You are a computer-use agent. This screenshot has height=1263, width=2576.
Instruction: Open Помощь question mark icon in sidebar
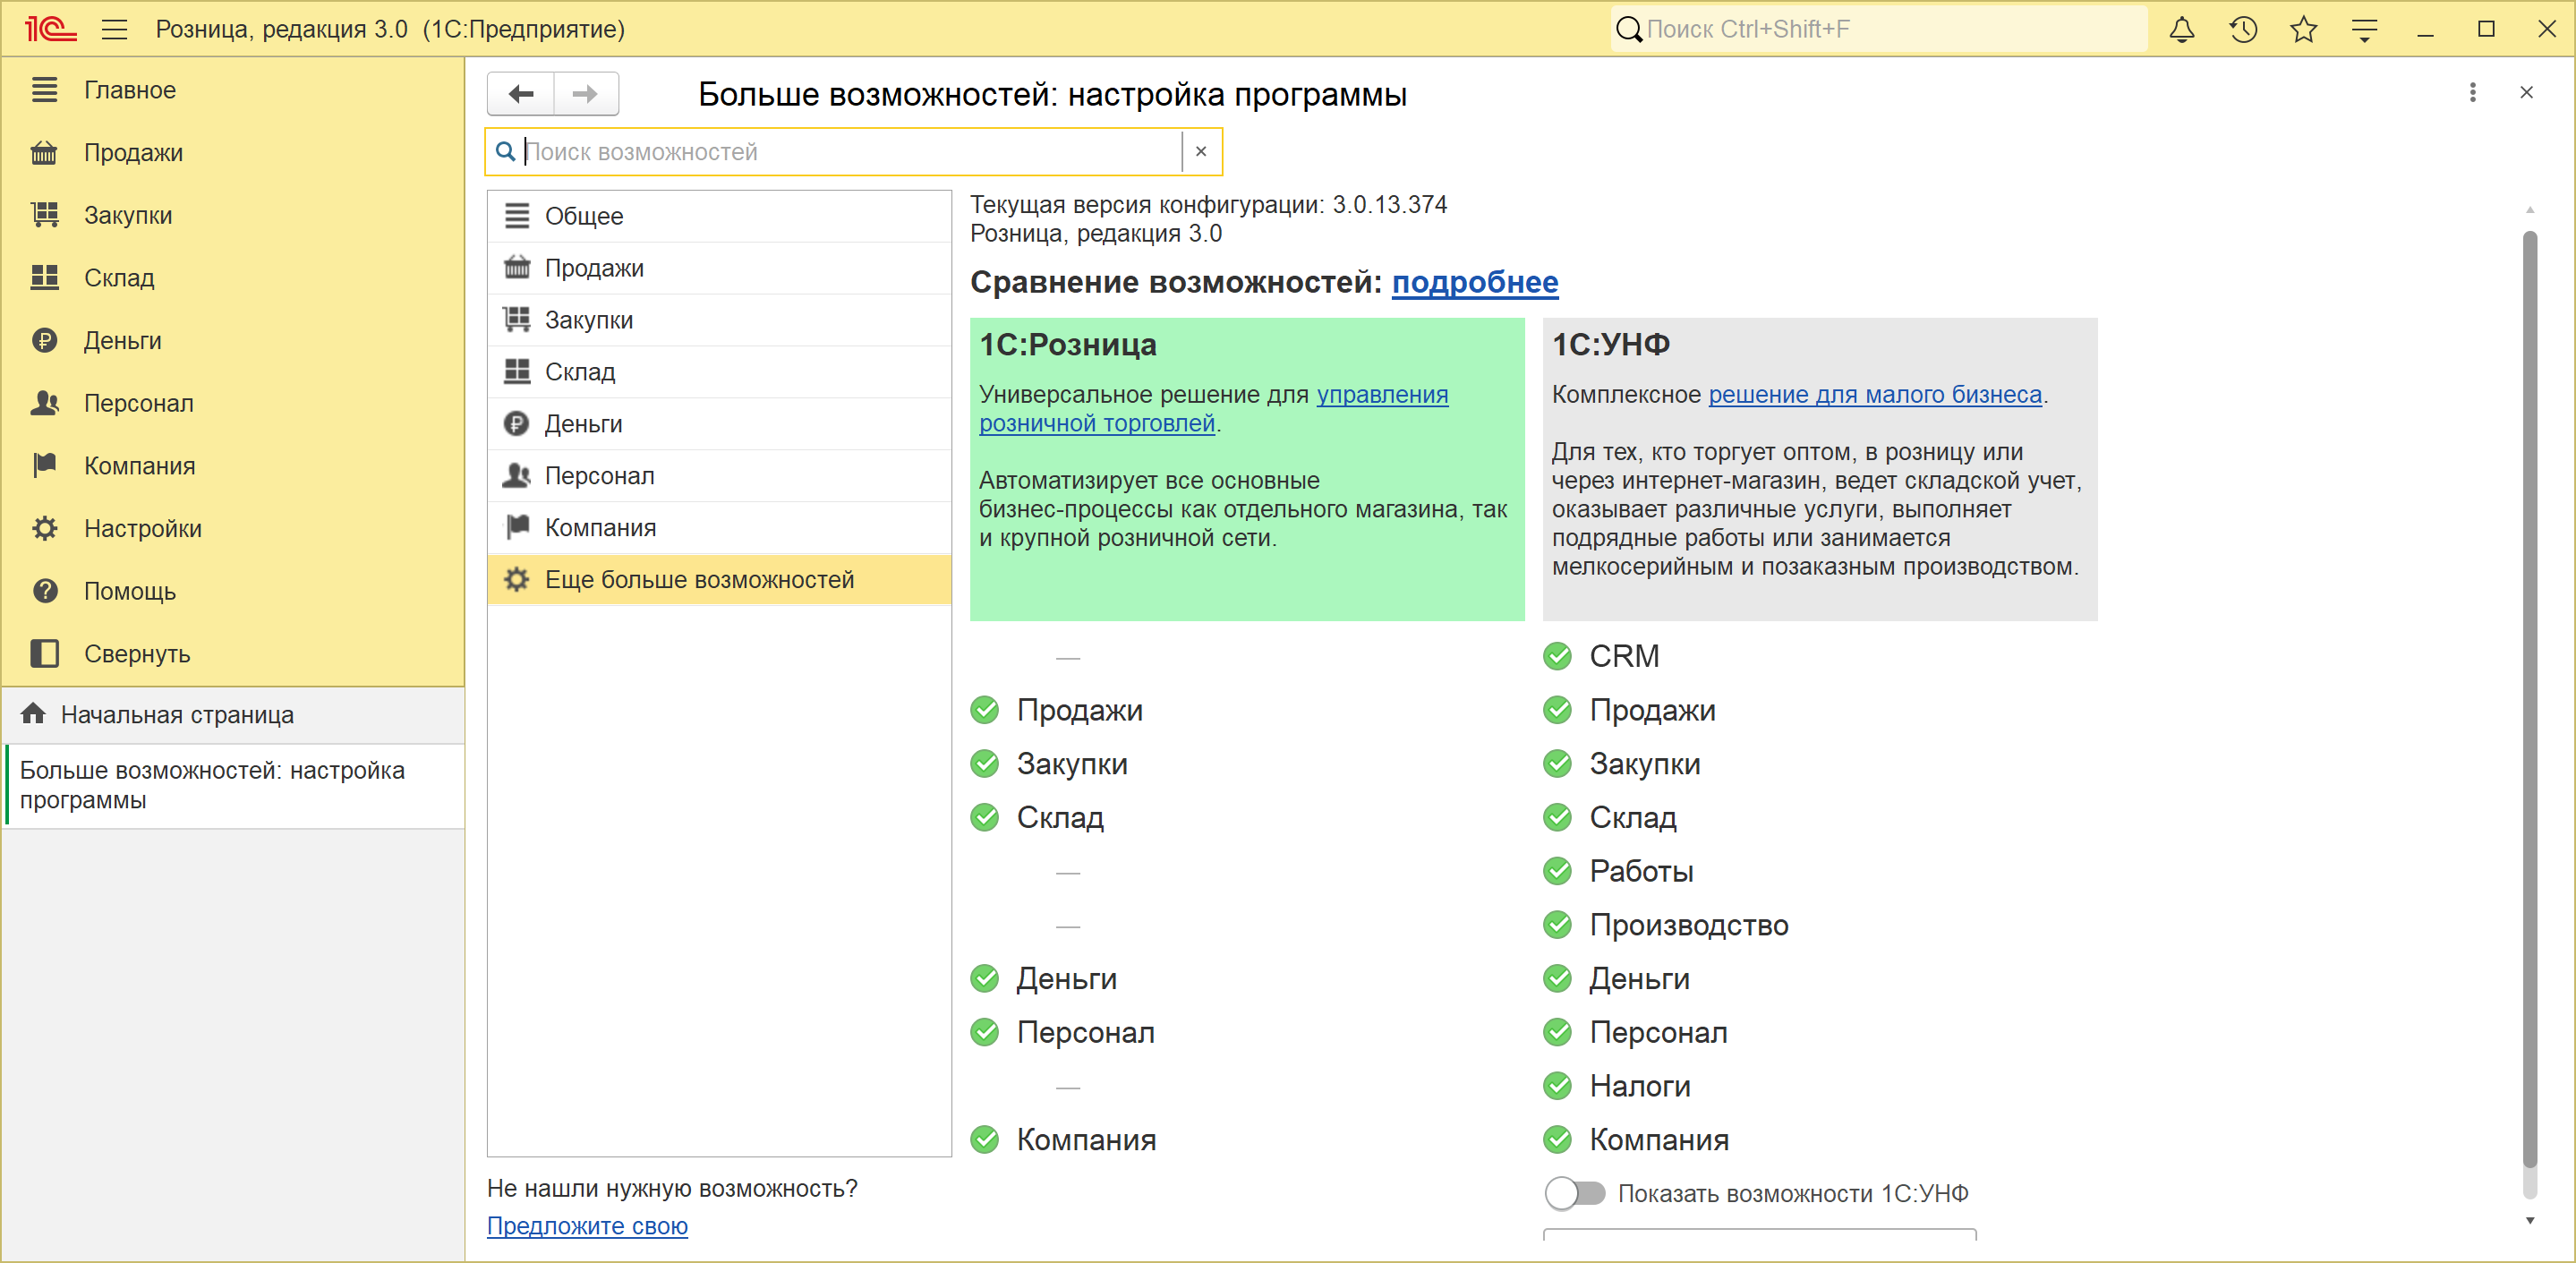click(44, 591)
